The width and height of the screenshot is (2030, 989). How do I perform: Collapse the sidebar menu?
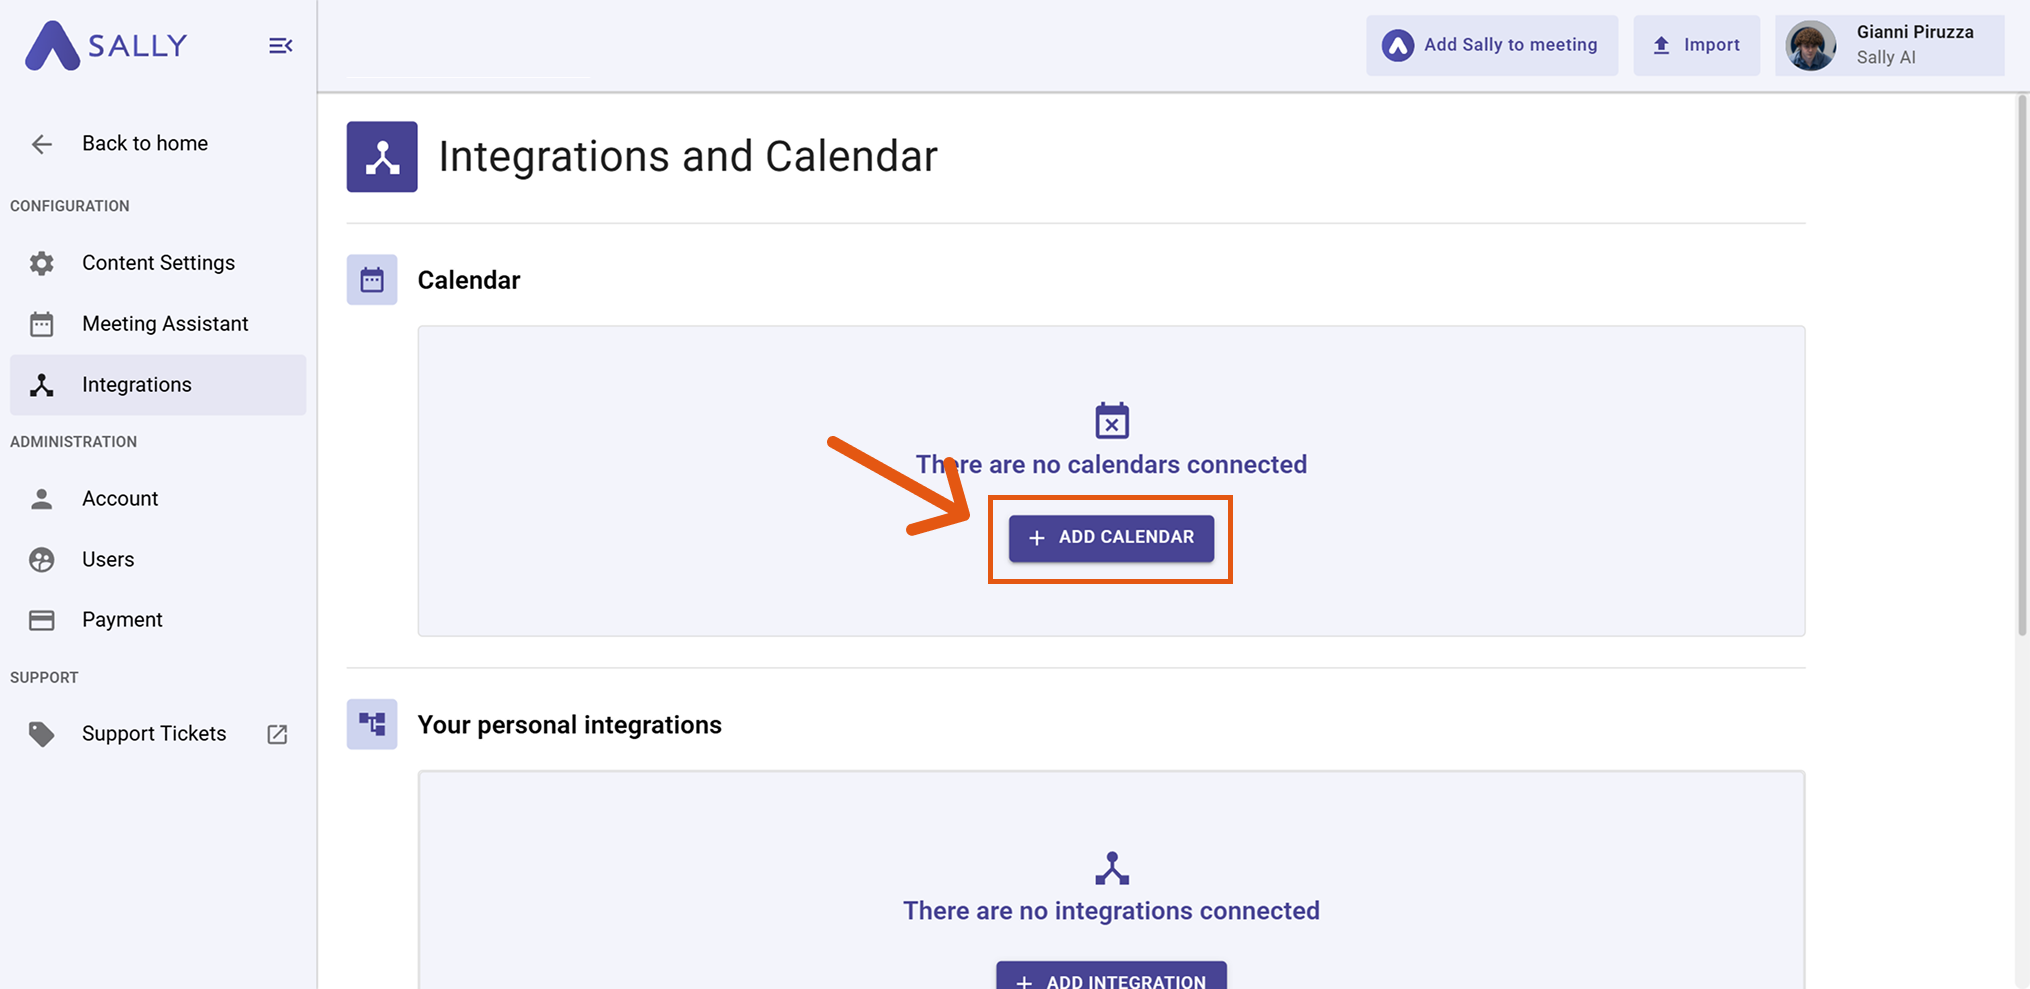[280, 46]
